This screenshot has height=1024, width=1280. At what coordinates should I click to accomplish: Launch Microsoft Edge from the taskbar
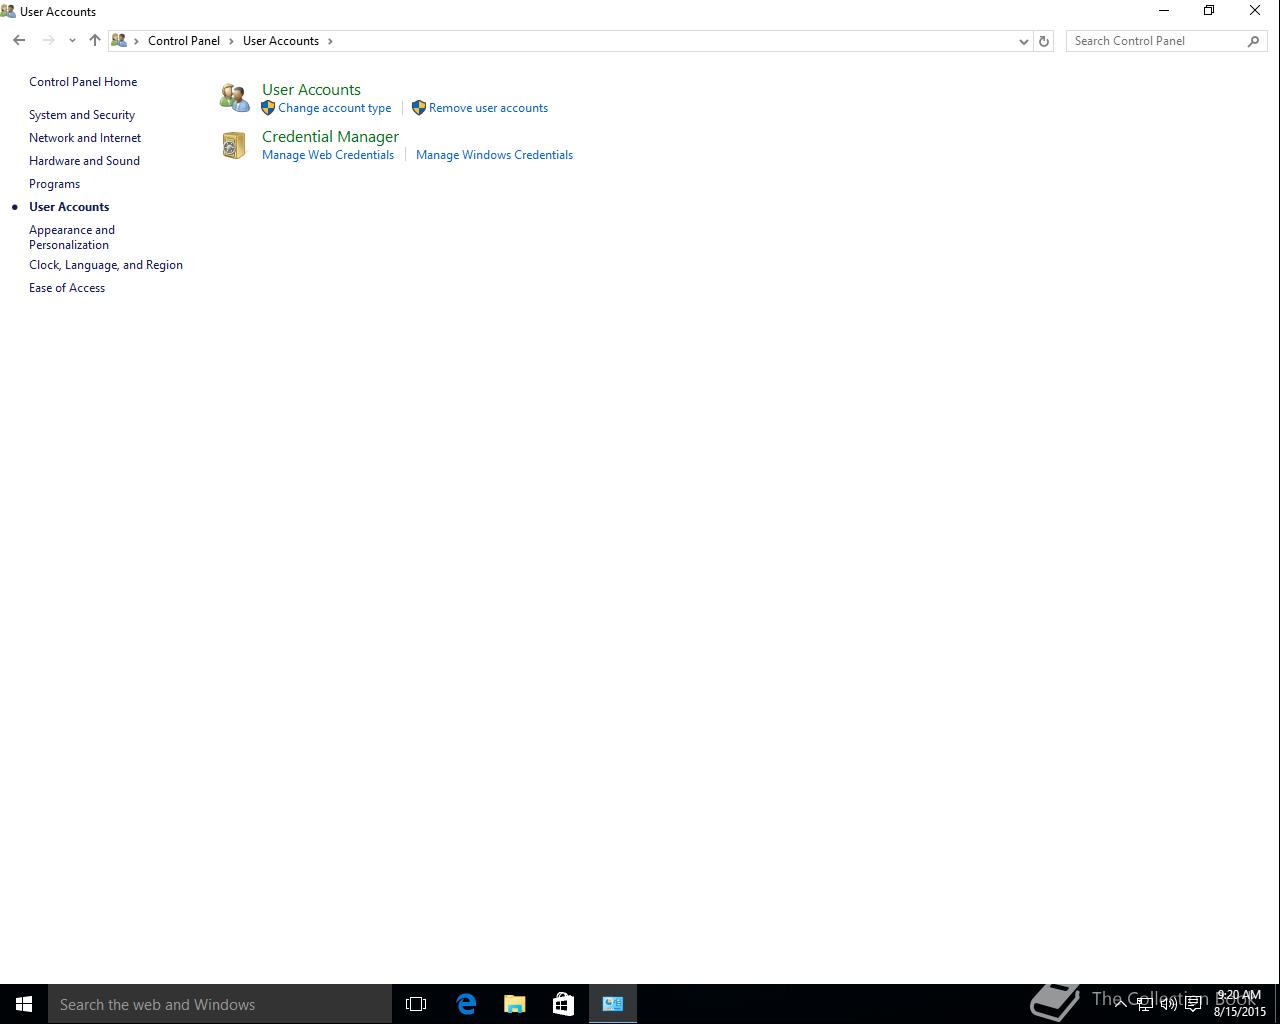coord(466,1004)
